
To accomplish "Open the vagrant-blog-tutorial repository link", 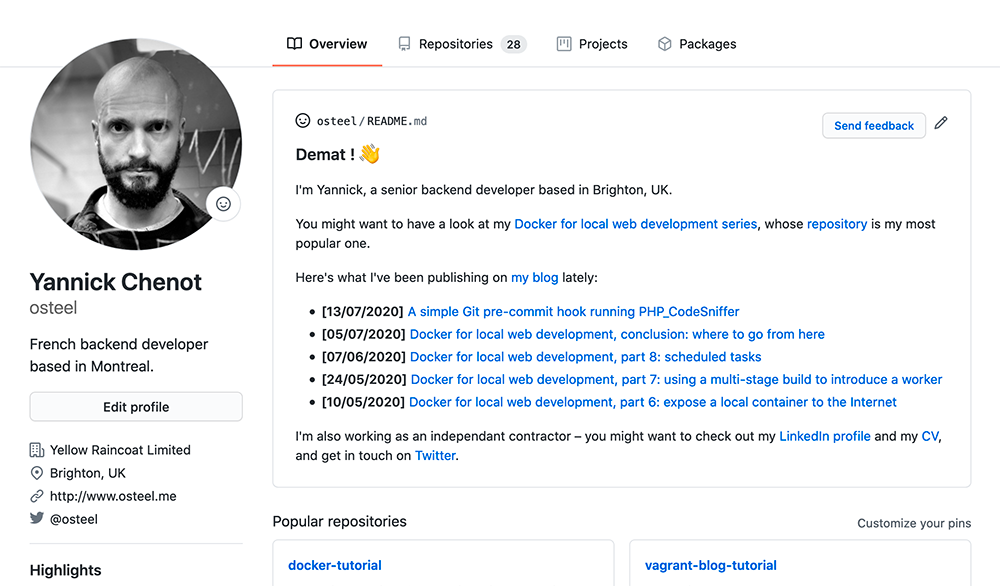I will 711,565.
